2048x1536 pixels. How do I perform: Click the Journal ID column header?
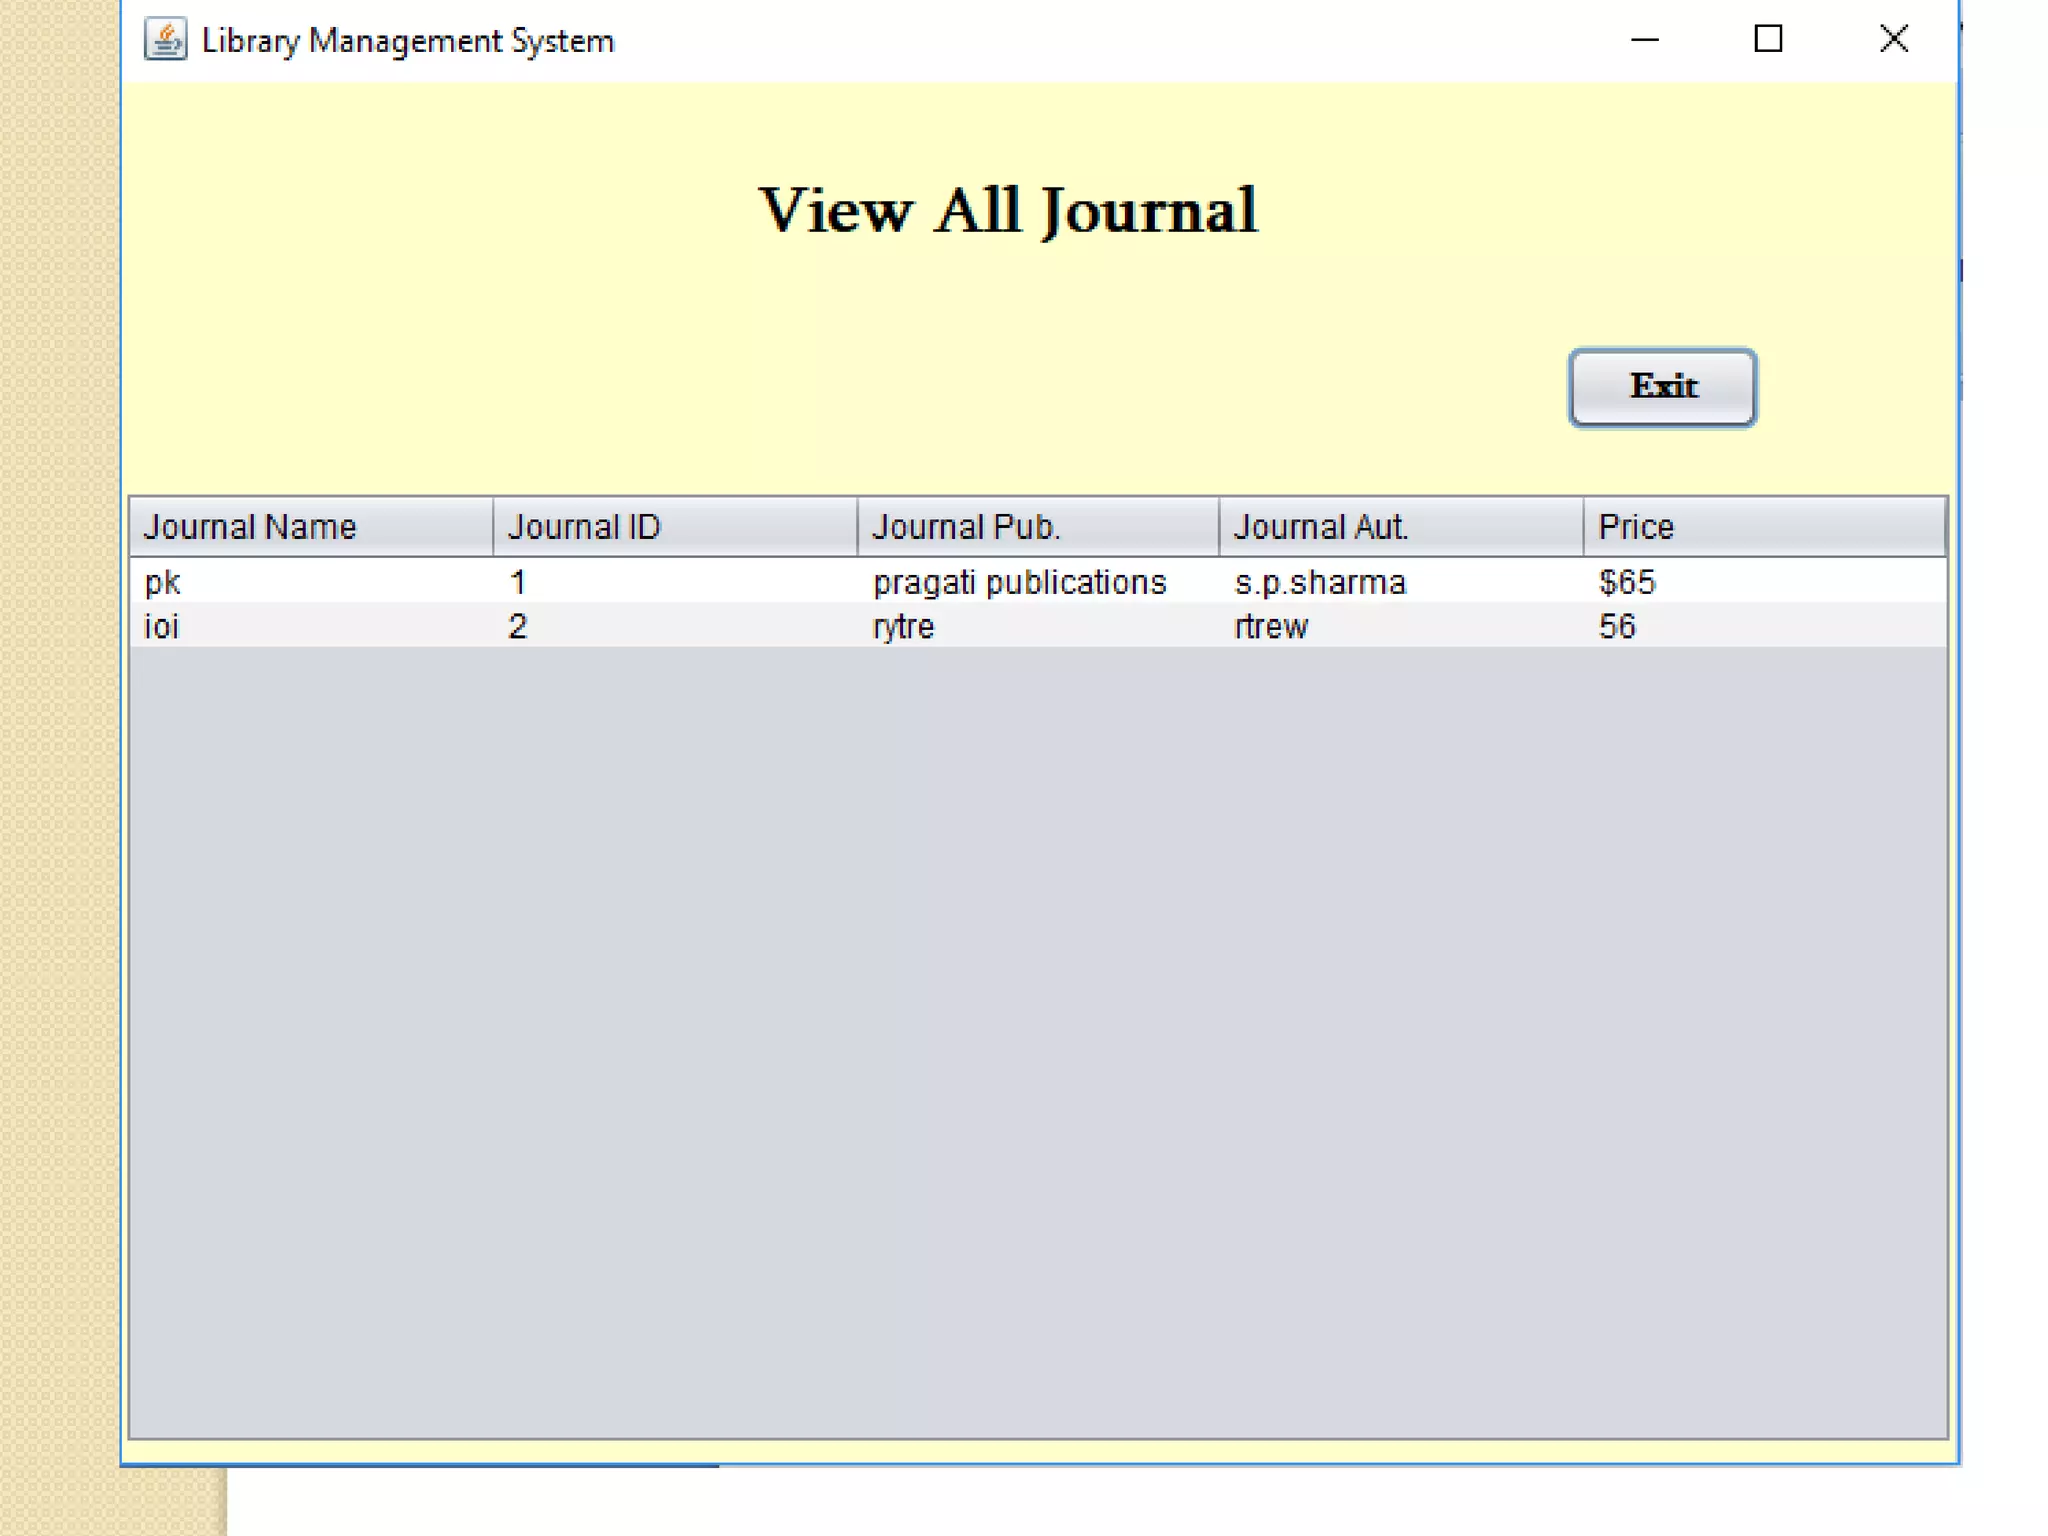click(x=674, y=527)
